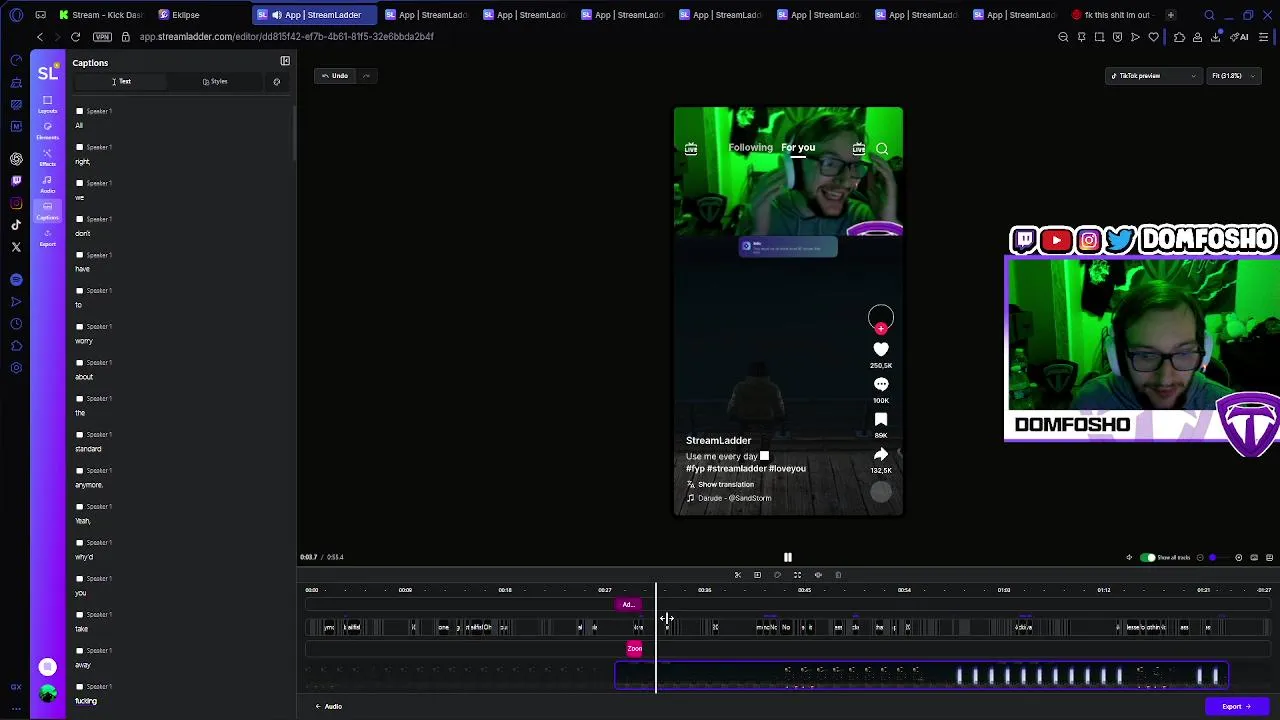Open the X icon in browser sidebar

(16, 247)
